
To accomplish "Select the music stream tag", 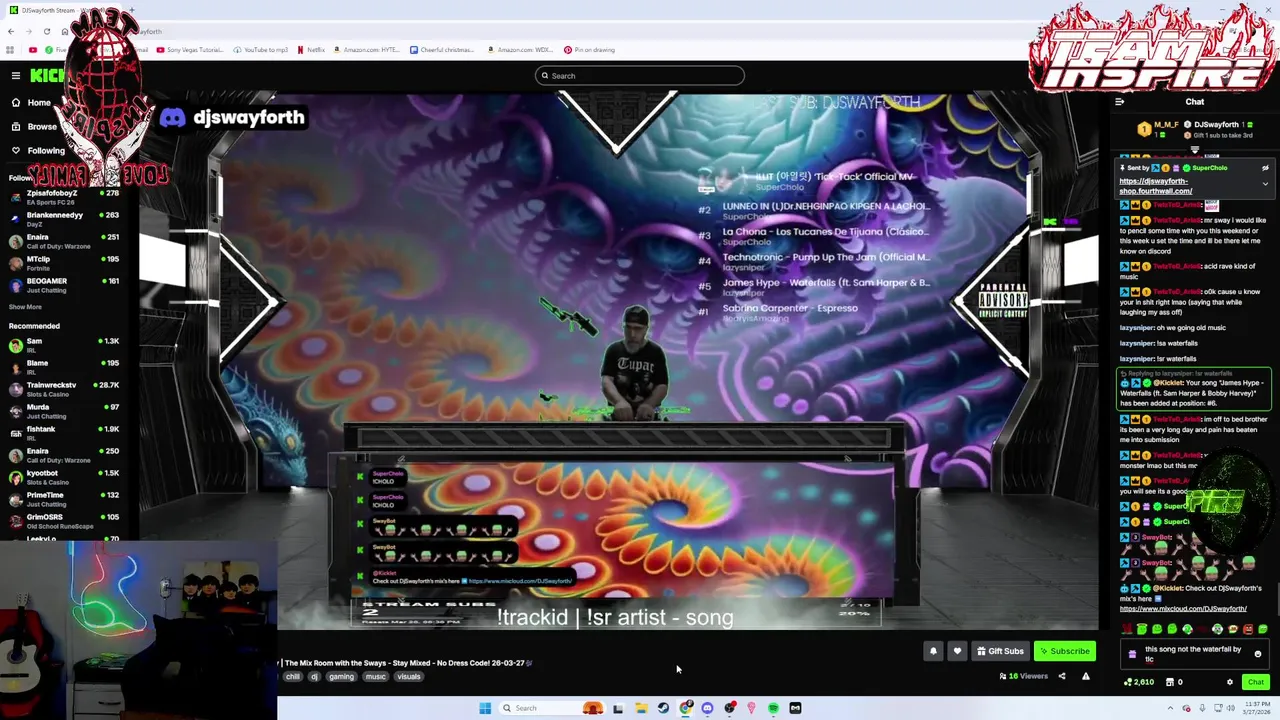I will coord(375,677).
